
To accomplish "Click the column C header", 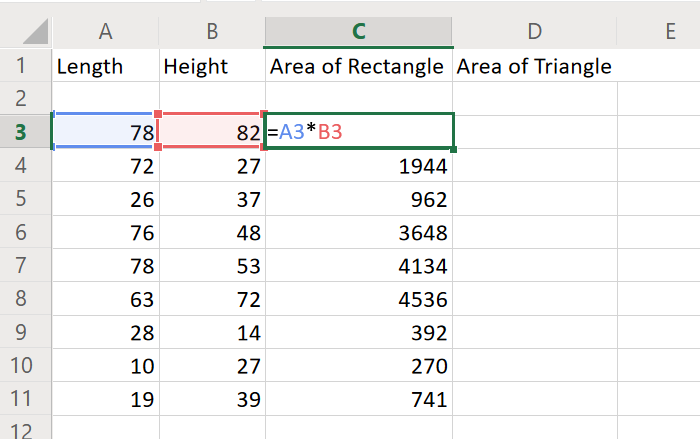I will (358, 32).
